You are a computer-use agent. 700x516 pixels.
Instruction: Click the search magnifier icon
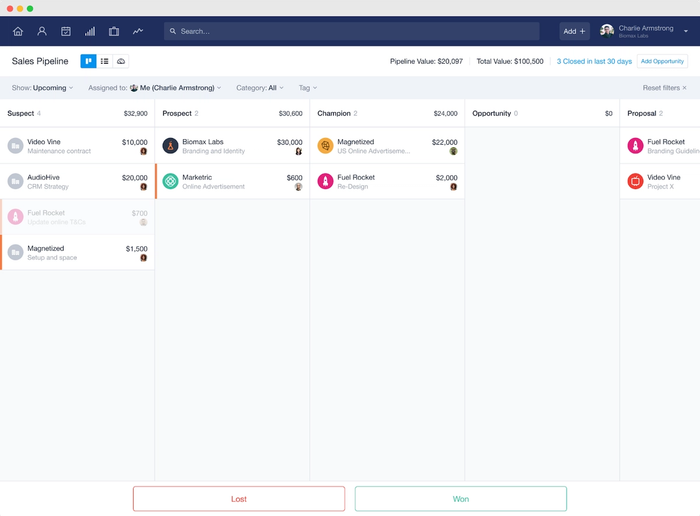[x=173, y=31]
